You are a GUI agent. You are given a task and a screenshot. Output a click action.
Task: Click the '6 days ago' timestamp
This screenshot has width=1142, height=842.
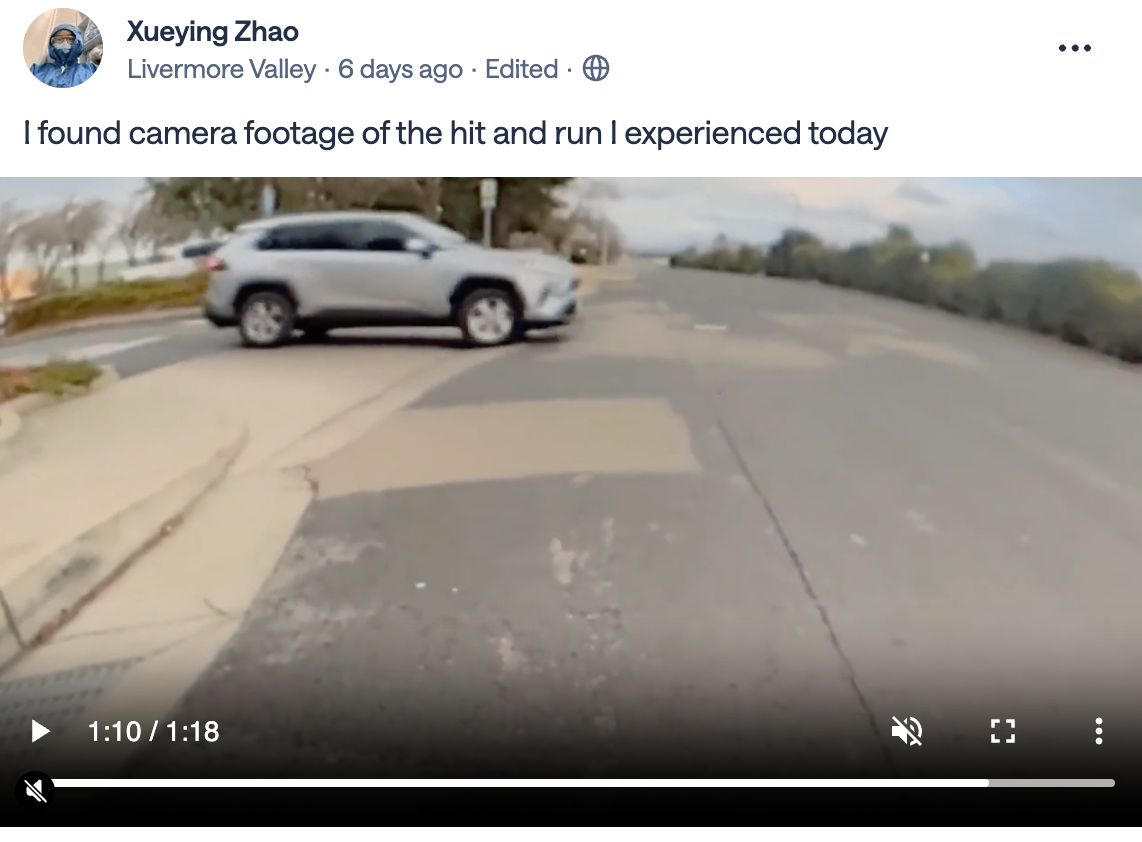(x=400, y=69)
